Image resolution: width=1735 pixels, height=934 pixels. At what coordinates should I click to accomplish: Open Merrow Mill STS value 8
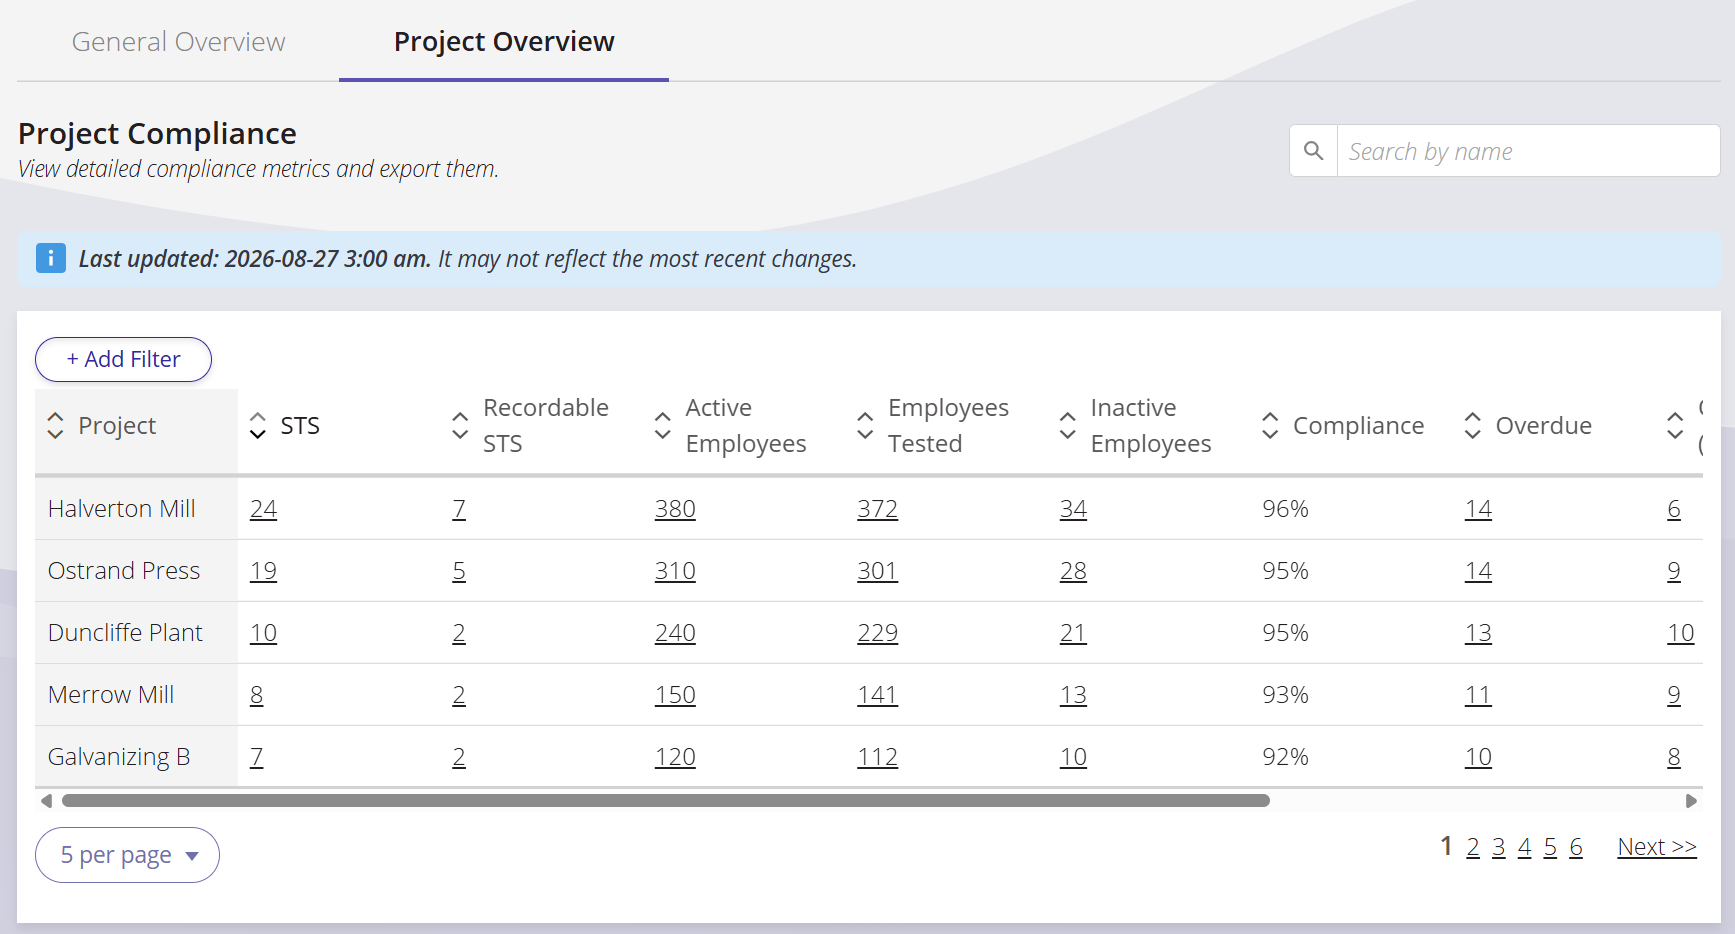tap(257, 695)
